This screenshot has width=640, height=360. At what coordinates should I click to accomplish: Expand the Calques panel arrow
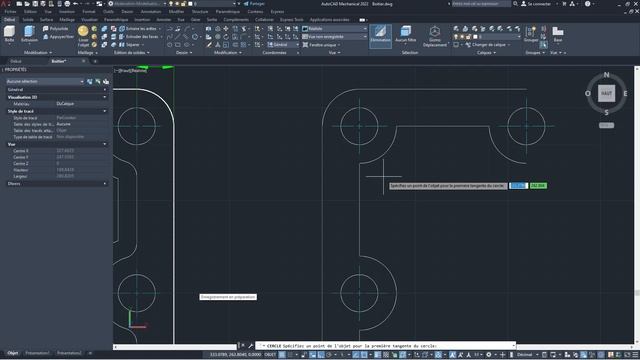tap(495, 53)
